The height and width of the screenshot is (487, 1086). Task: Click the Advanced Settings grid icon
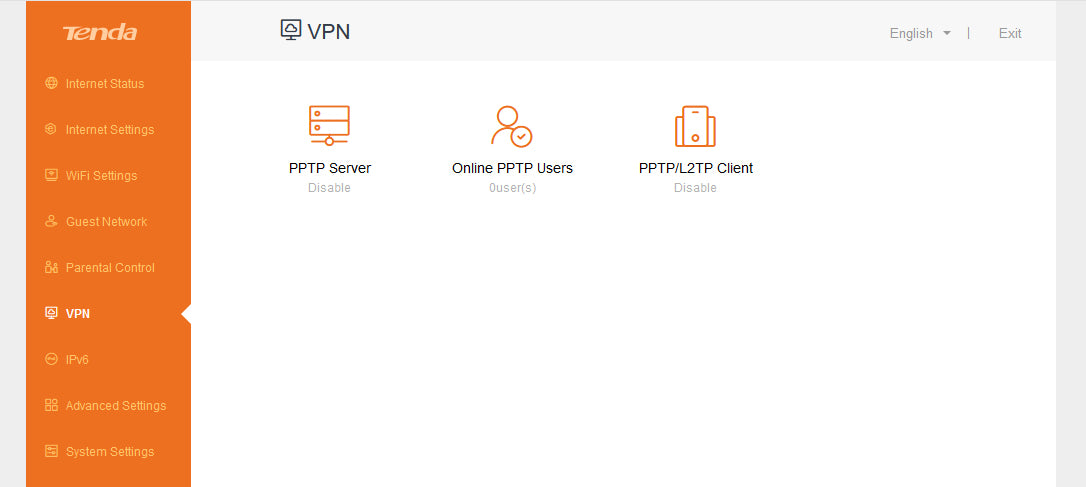point(52,406)
